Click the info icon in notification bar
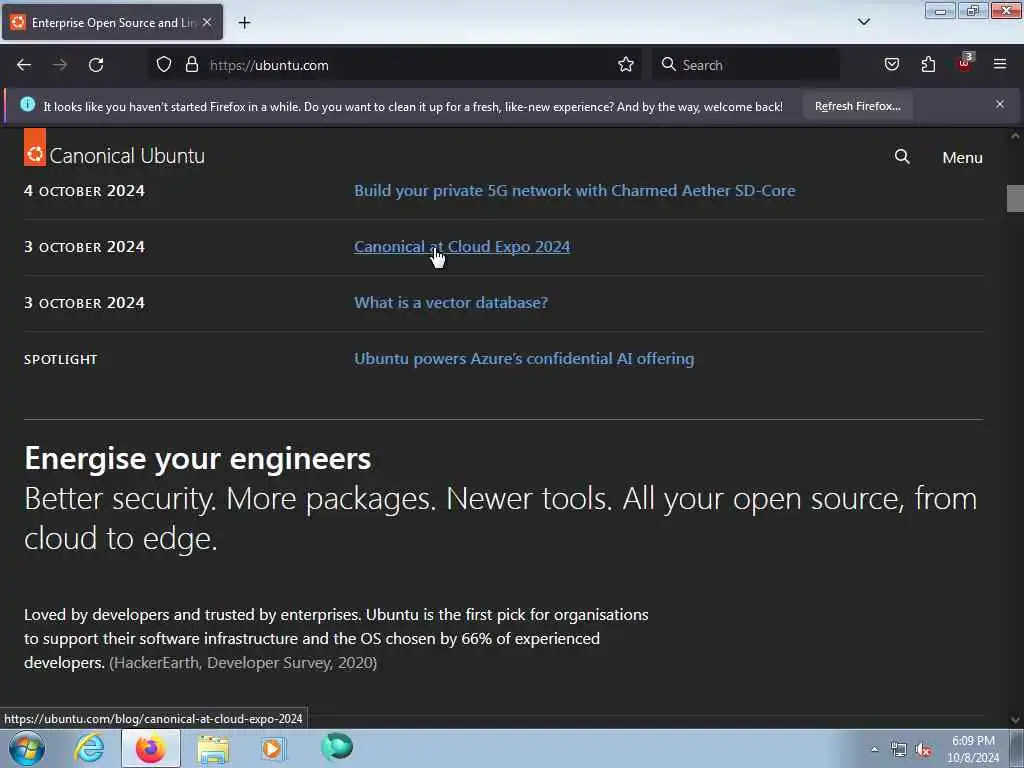 [27, 104]
